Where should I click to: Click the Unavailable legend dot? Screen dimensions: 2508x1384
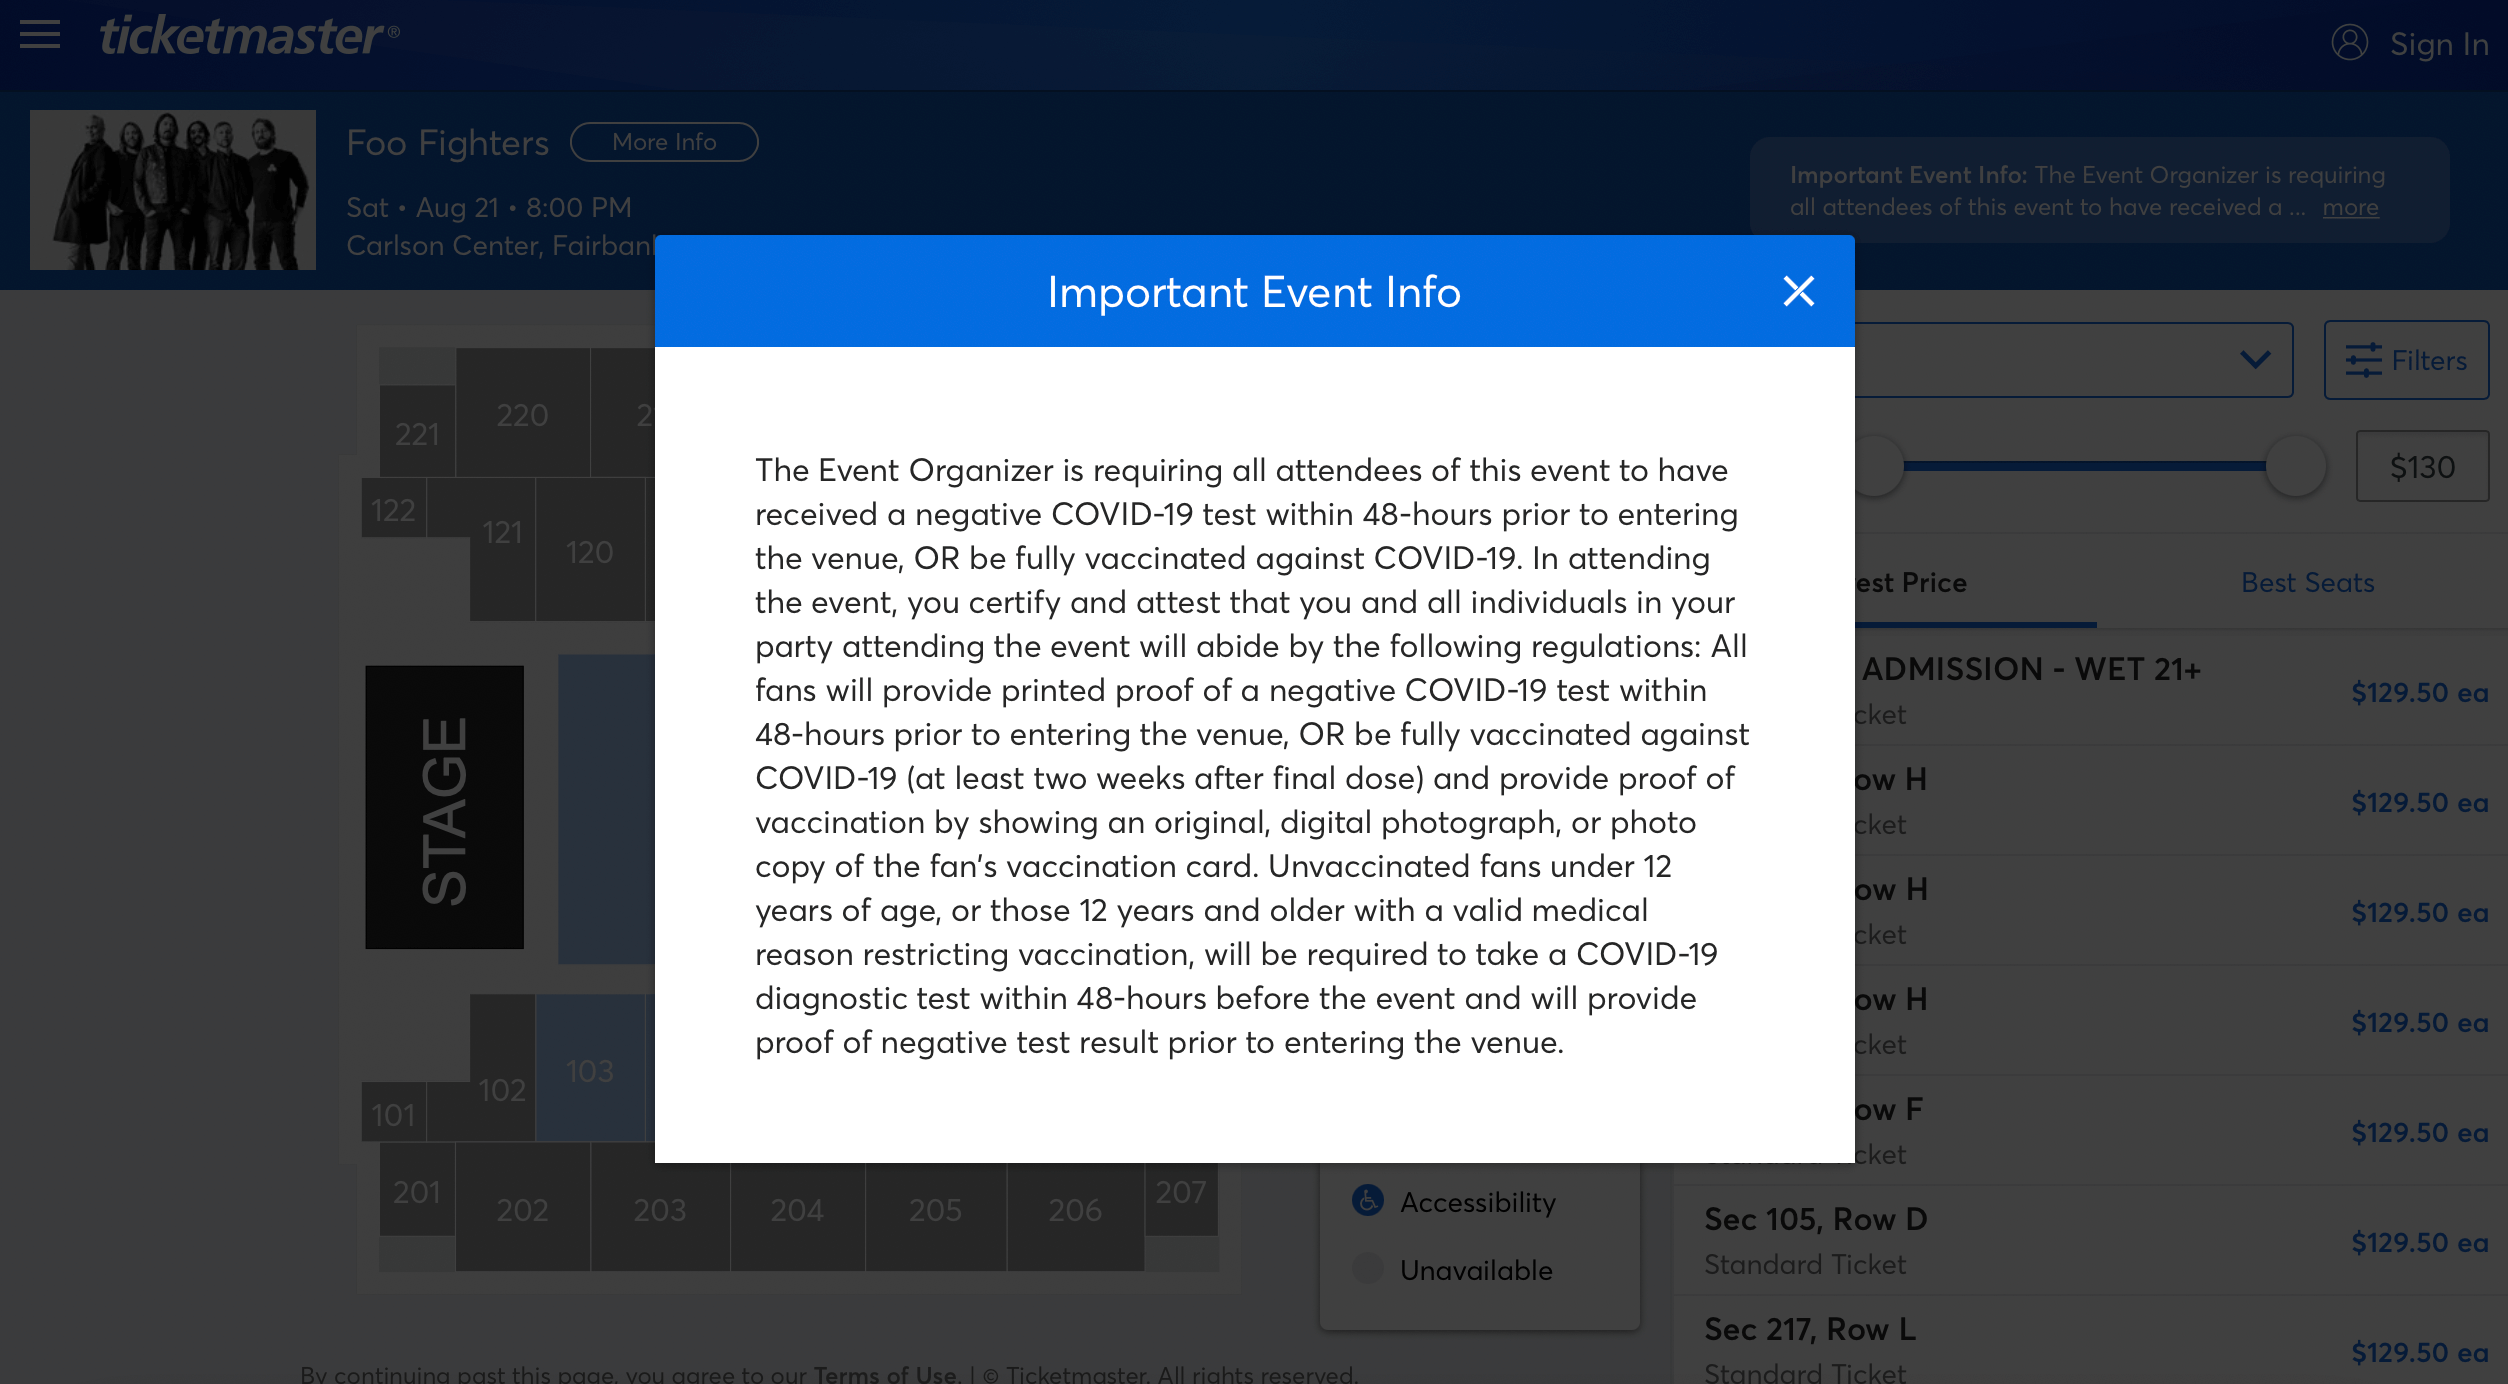click(1367, 1268)
